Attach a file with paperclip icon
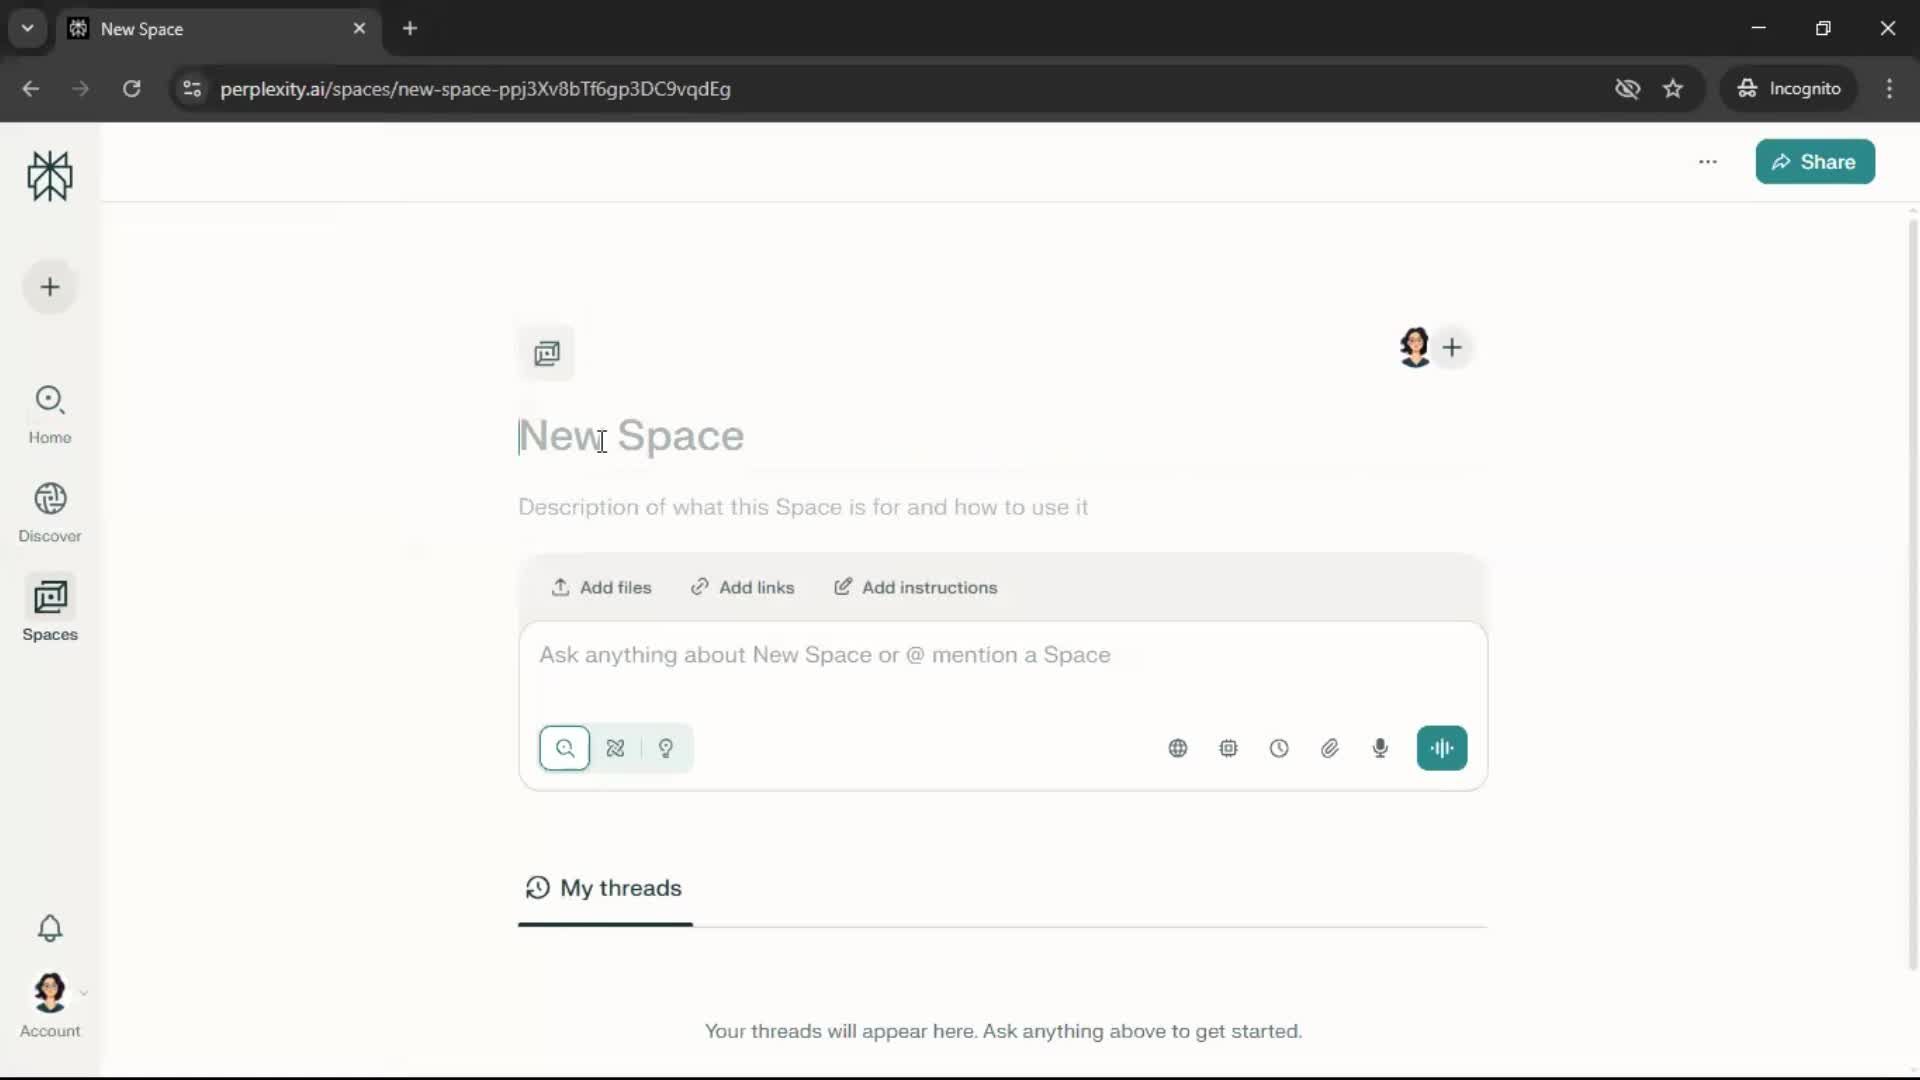Viewport: 1920px width, 1080px height. tap(1329, 748)
